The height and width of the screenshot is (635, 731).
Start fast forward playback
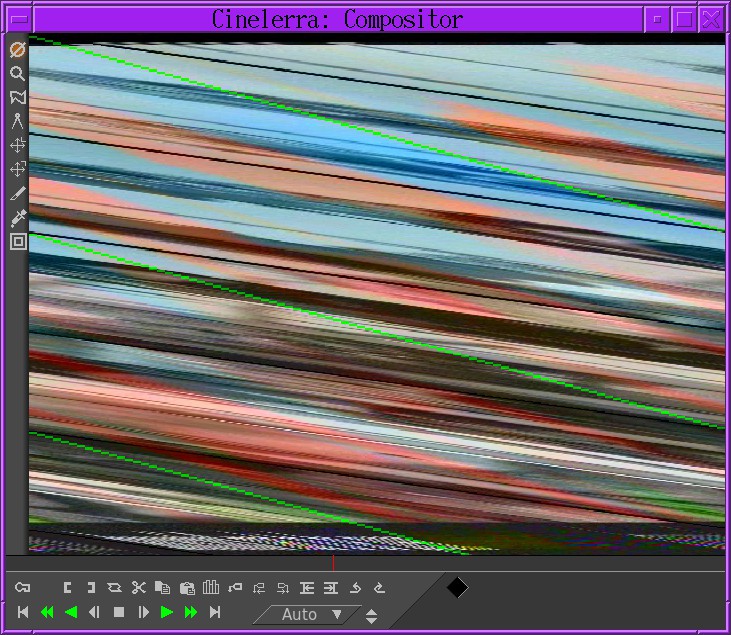pyautogui.click(x=191, y=612)
